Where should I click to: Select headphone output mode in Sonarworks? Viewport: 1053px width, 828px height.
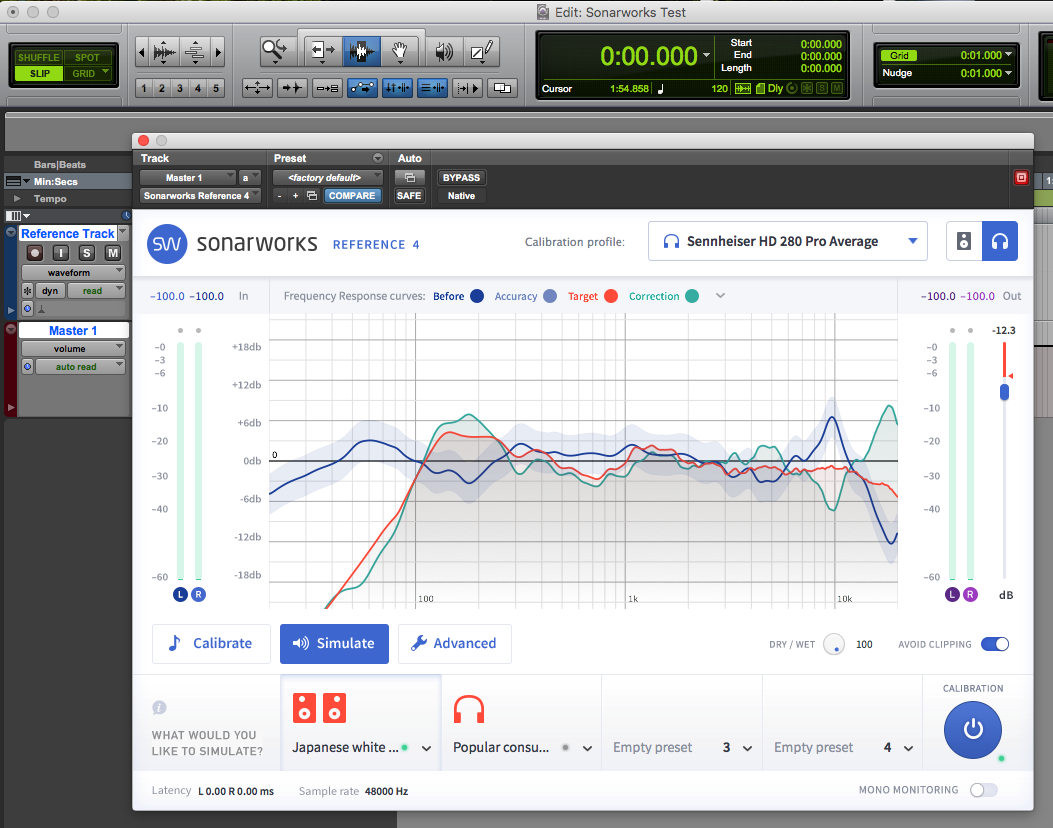(x=1000, y=241)
